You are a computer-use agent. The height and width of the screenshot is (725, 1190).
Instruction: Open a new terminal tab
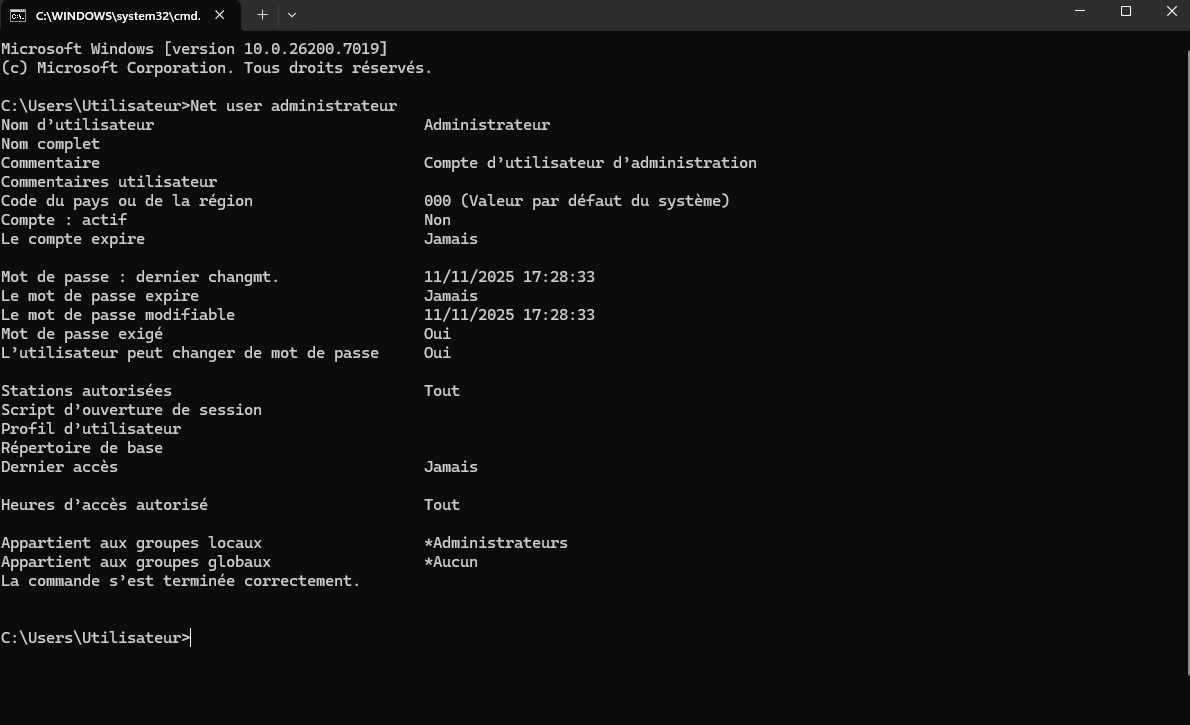tap(262, 14)
